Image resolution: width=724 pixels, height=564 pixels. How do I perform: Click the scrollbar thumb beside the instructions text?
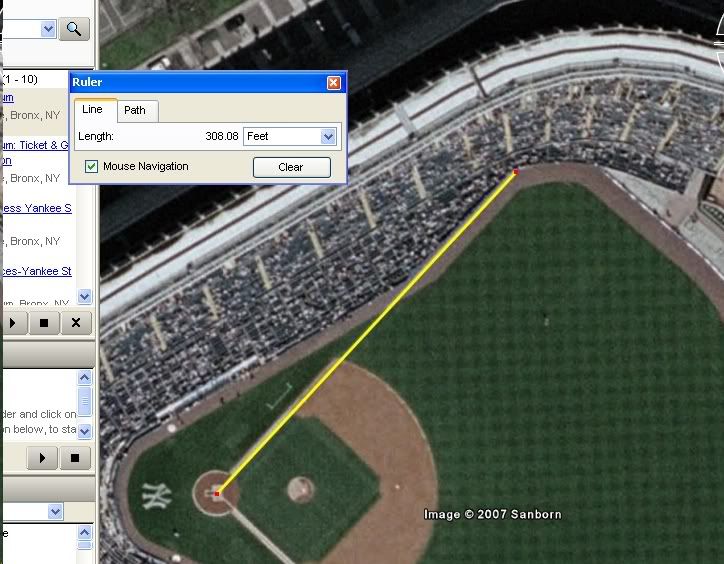point(84,401)
